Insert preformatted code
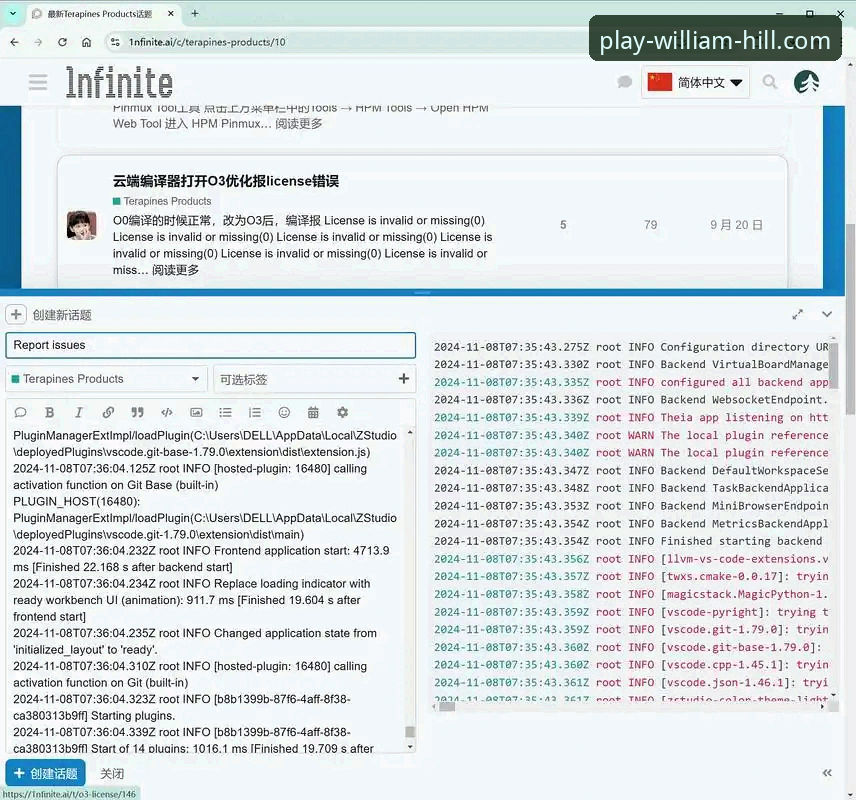The image size is (856, 800). click(167, 412)
